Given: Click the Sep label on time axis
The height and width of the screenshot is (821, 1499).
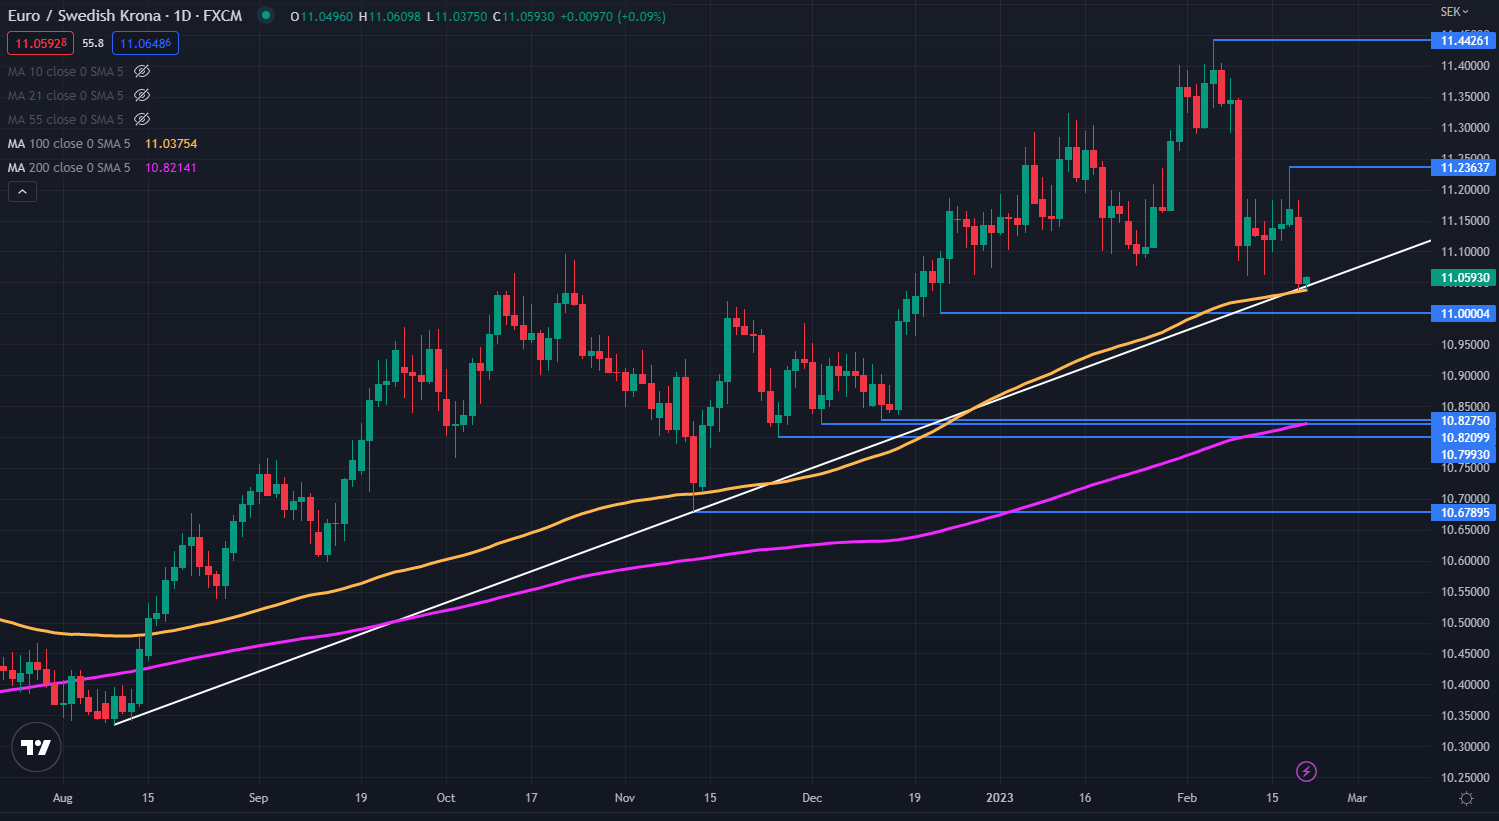Looking at the screenshot, I should (258, 798).
